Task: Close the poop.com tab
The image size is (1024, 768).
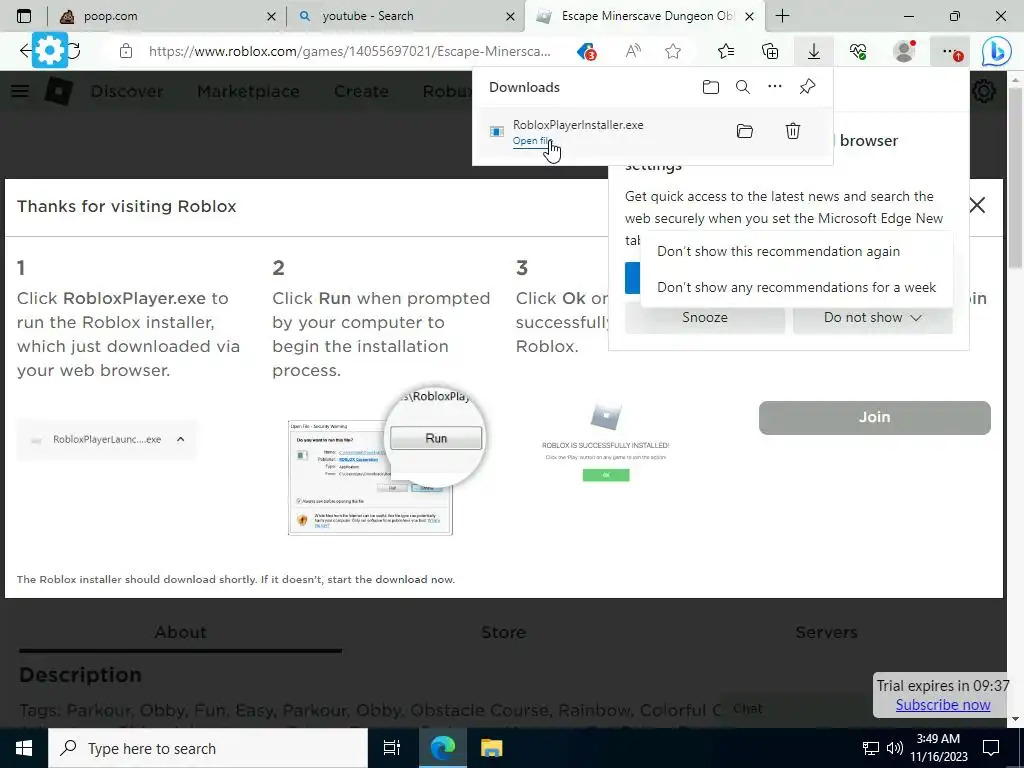Action: [272, 16]
